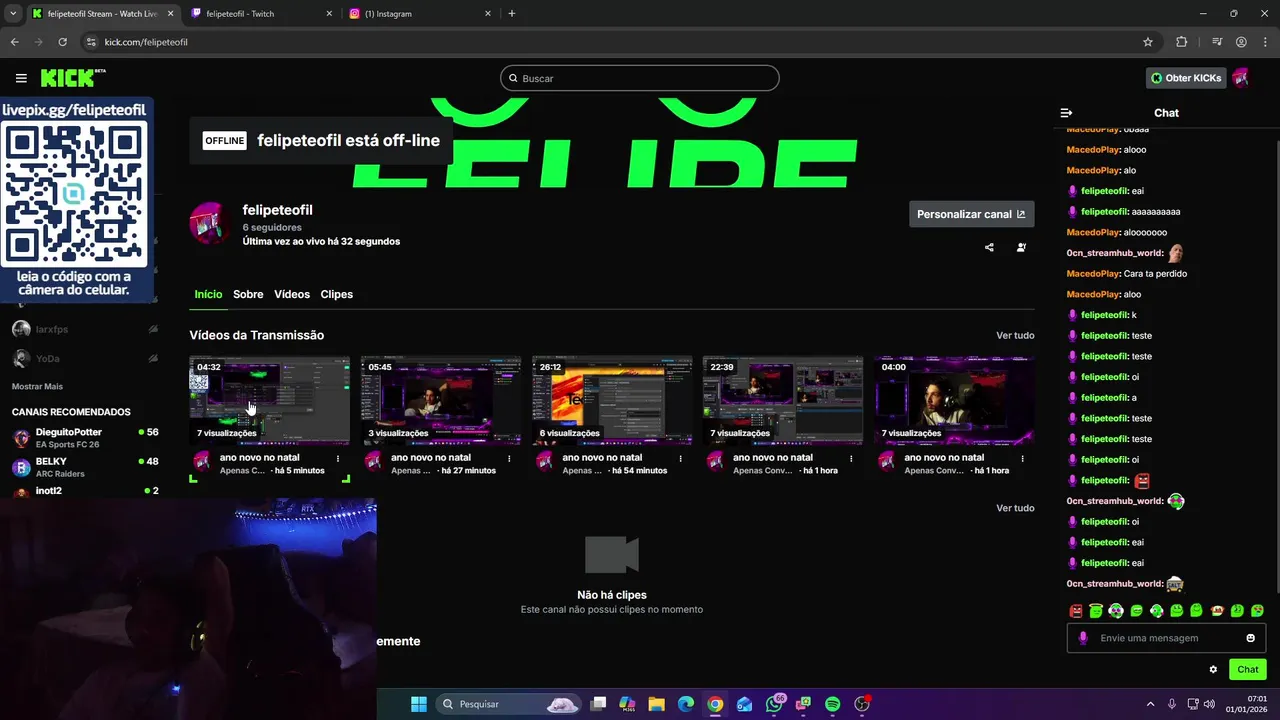Open the 04:32 video thumbnail

(x=270, y=400)
